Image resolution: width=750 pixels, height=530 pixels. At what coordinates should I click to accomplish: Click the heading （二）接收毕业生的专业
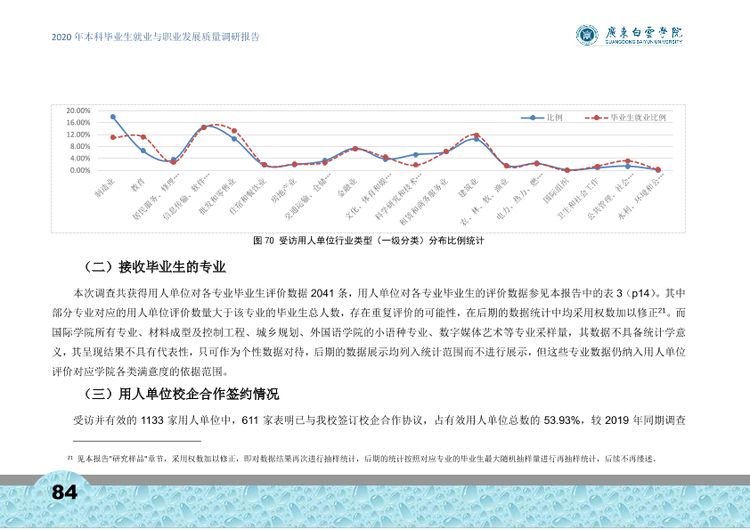pos(152,267)
